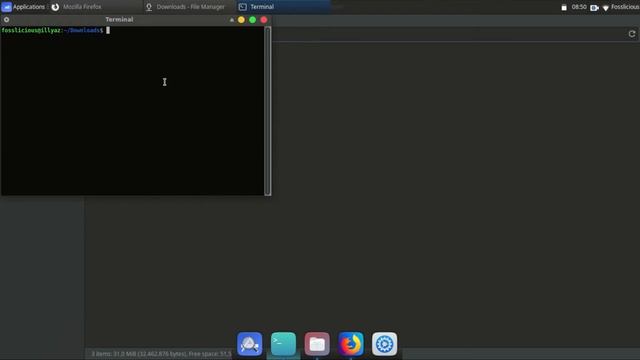This screenshot has height=360, width=640.
Task: Minimize the Terminal with yellow button
Action: pyautogui.click(x=241, y=20)
